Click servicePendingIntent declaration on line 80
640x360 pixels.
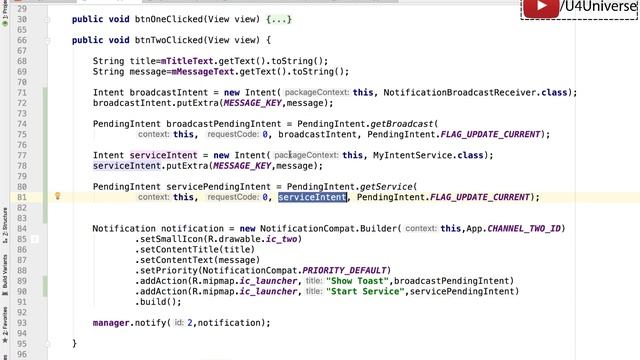218,187
